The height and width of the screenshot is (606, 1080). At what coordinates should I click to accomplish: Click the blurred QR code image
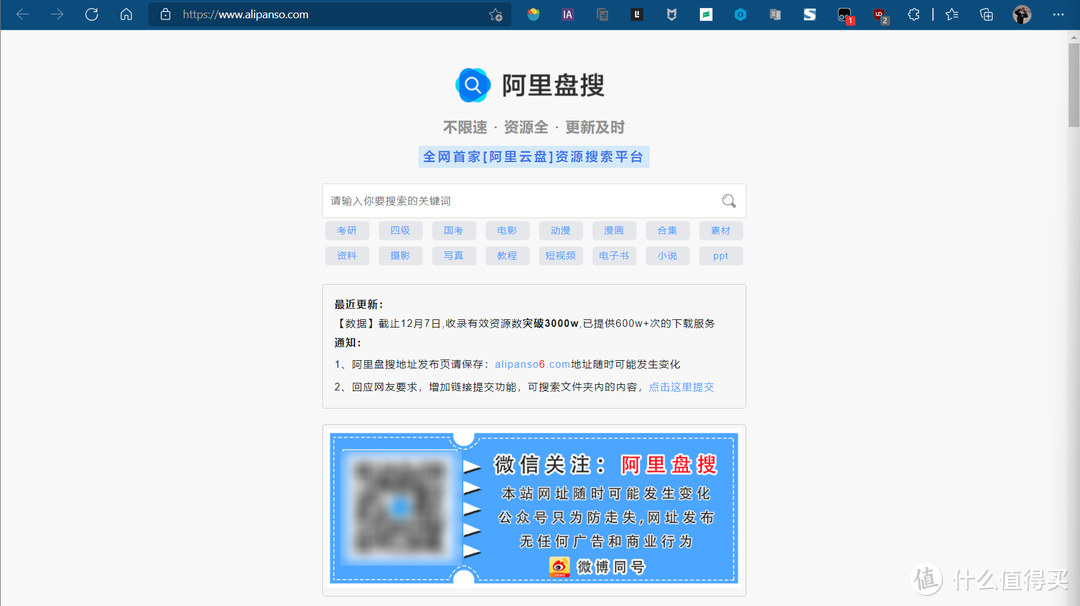(399, 508)
